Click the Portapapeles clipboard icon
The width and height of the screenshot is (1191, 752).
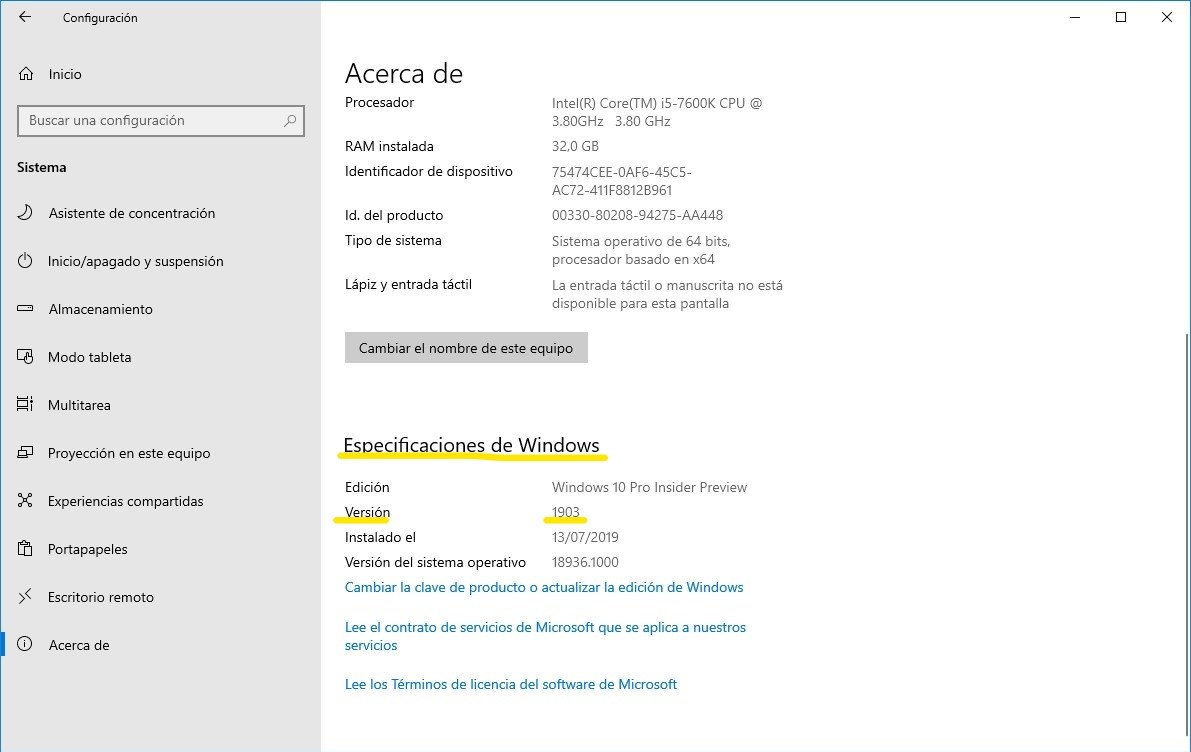(x=26, y=549)
